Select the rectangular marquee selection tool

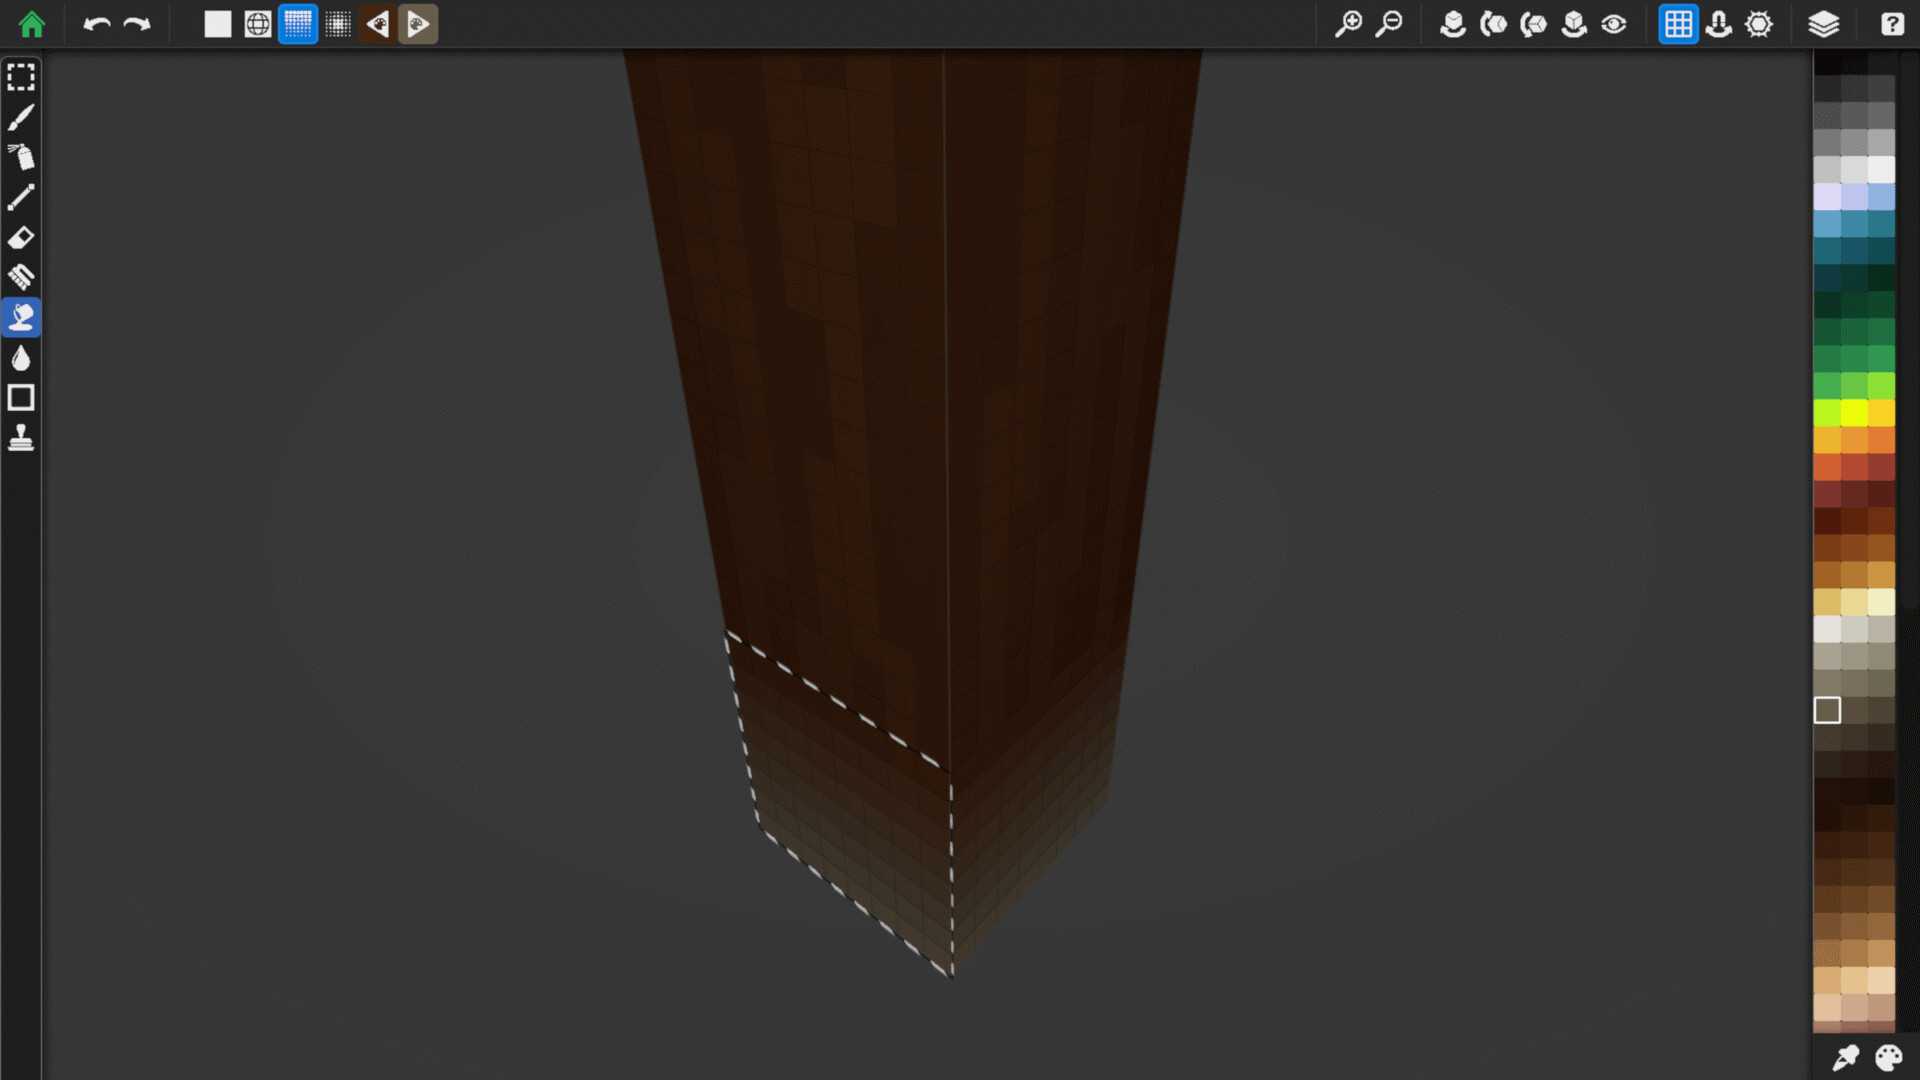21,76
